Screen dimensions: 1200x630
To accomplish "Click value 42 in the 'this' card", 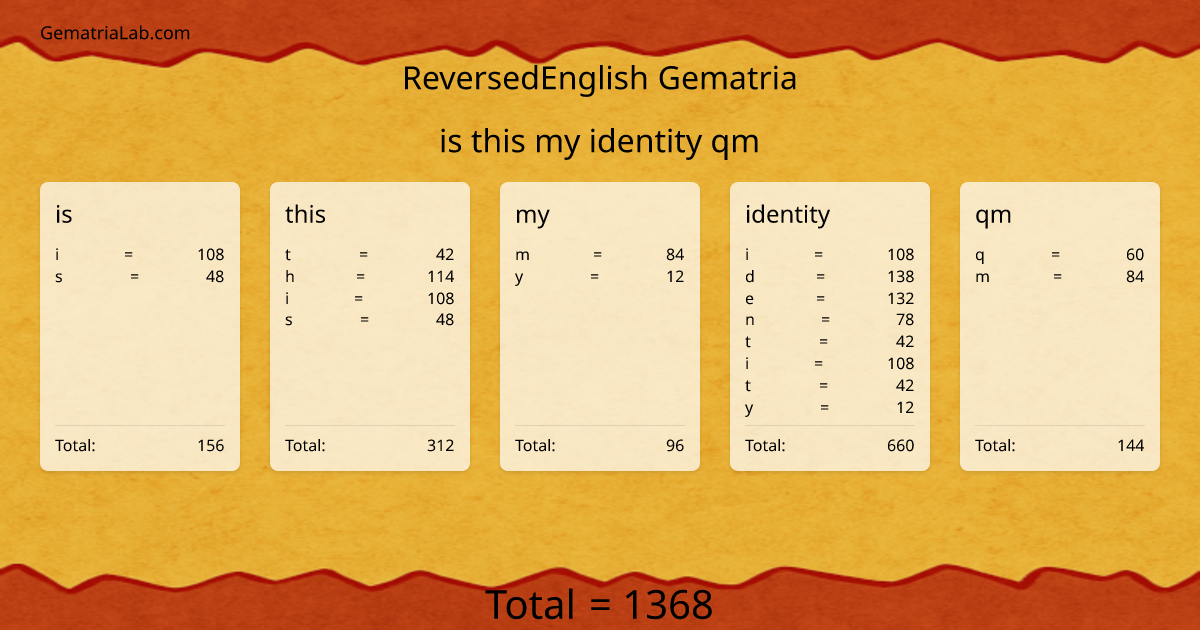I will point(445,254).
